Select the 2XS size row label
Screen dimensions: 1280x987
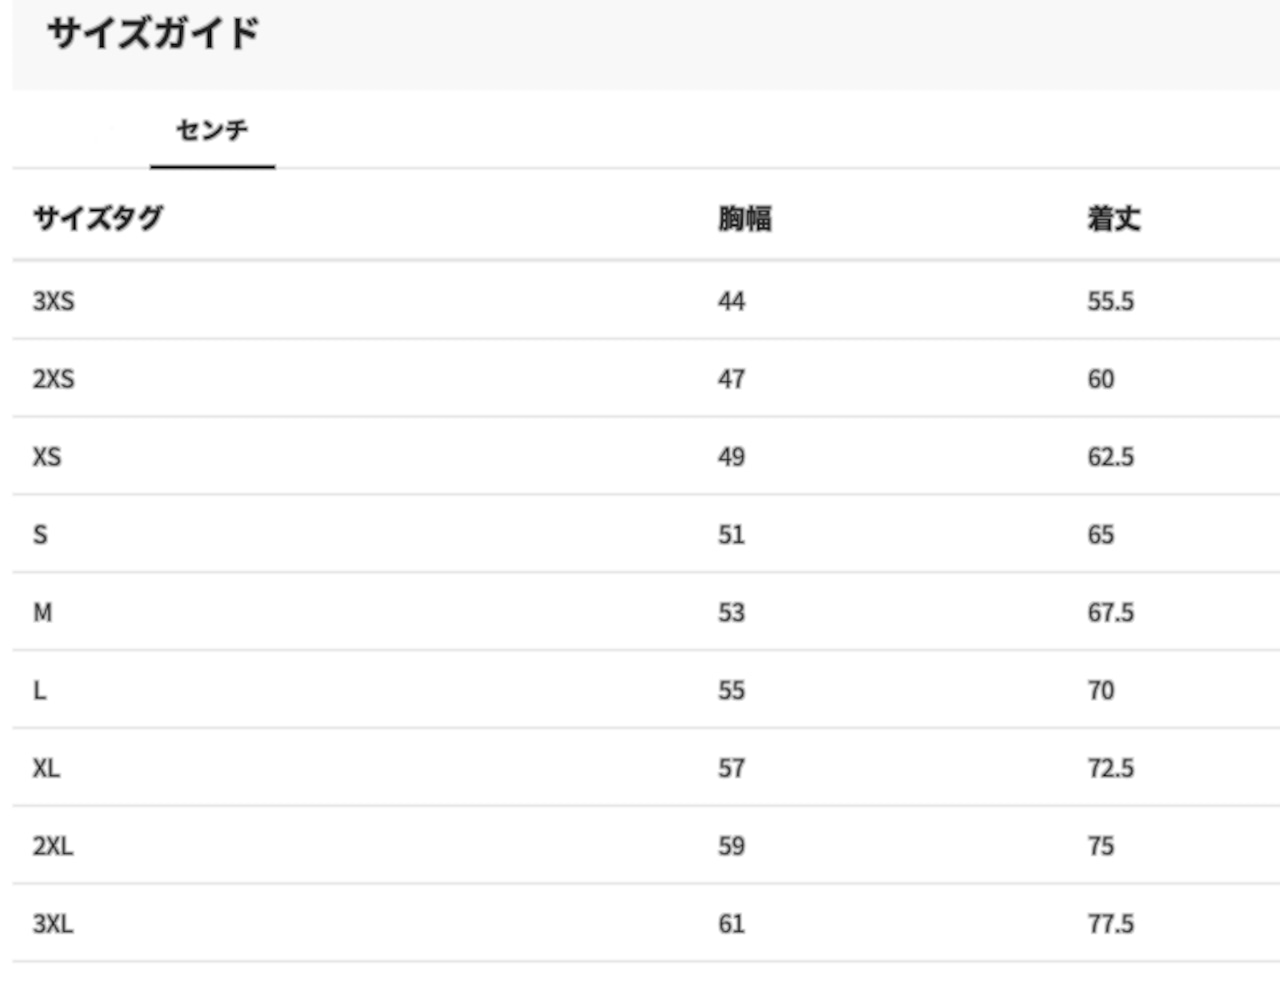tap(53, 379)
